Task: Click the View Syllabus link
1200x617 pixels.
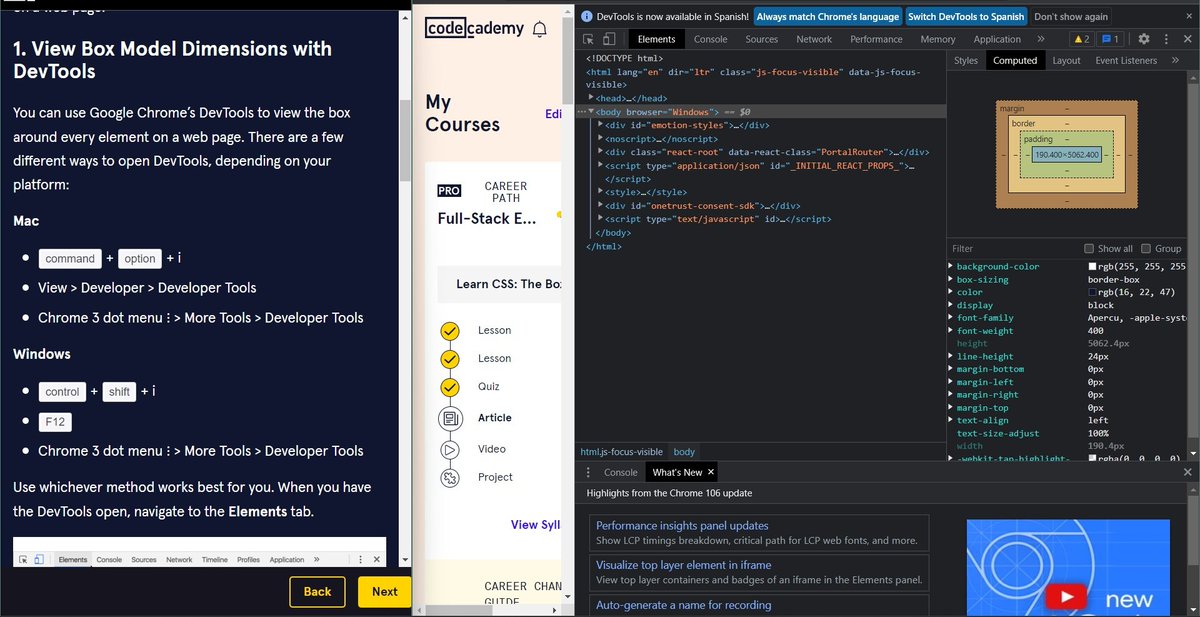Action: pos(536,524)
